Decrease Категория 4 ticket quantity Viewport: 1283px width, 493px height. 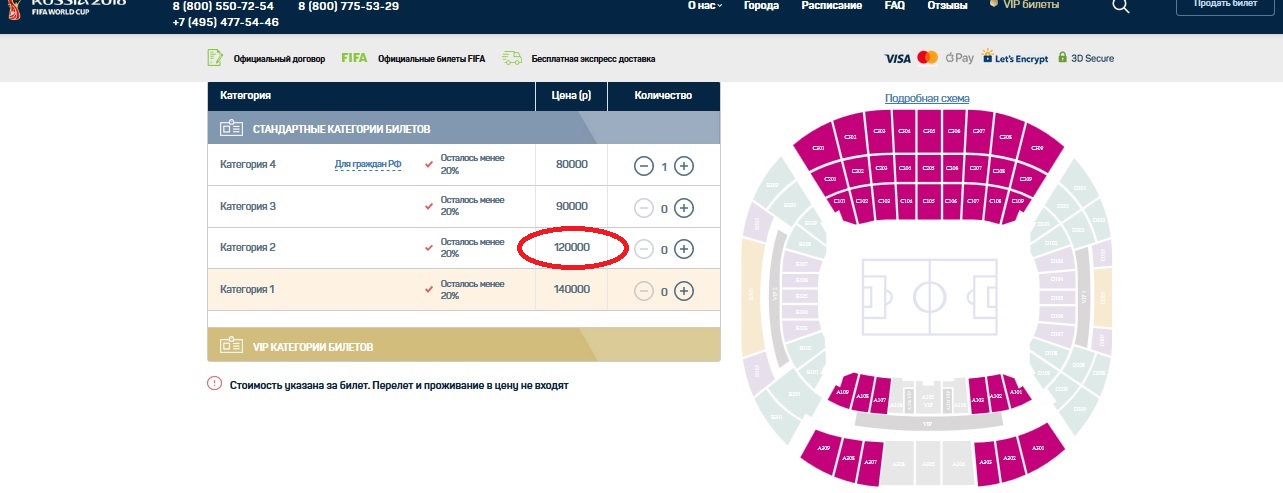(x=644, y=166)
